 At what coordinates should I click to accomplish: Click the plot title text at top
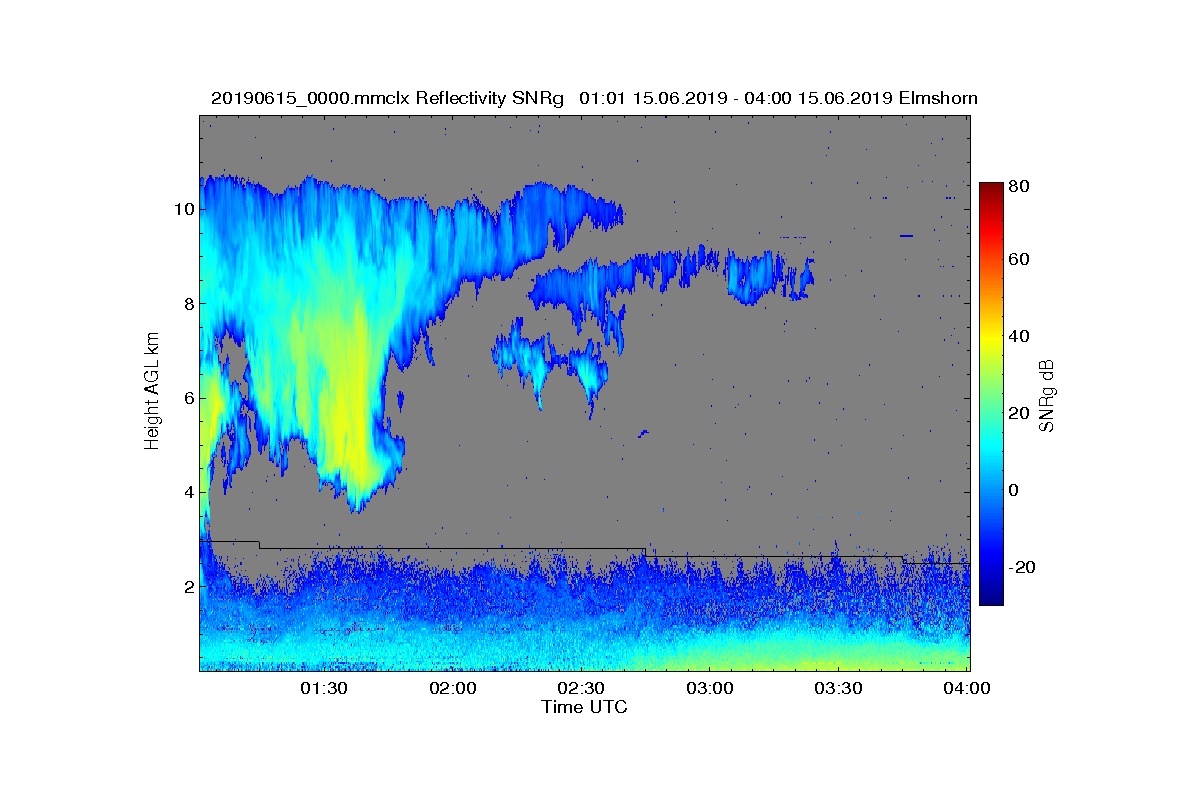point(594,98)
